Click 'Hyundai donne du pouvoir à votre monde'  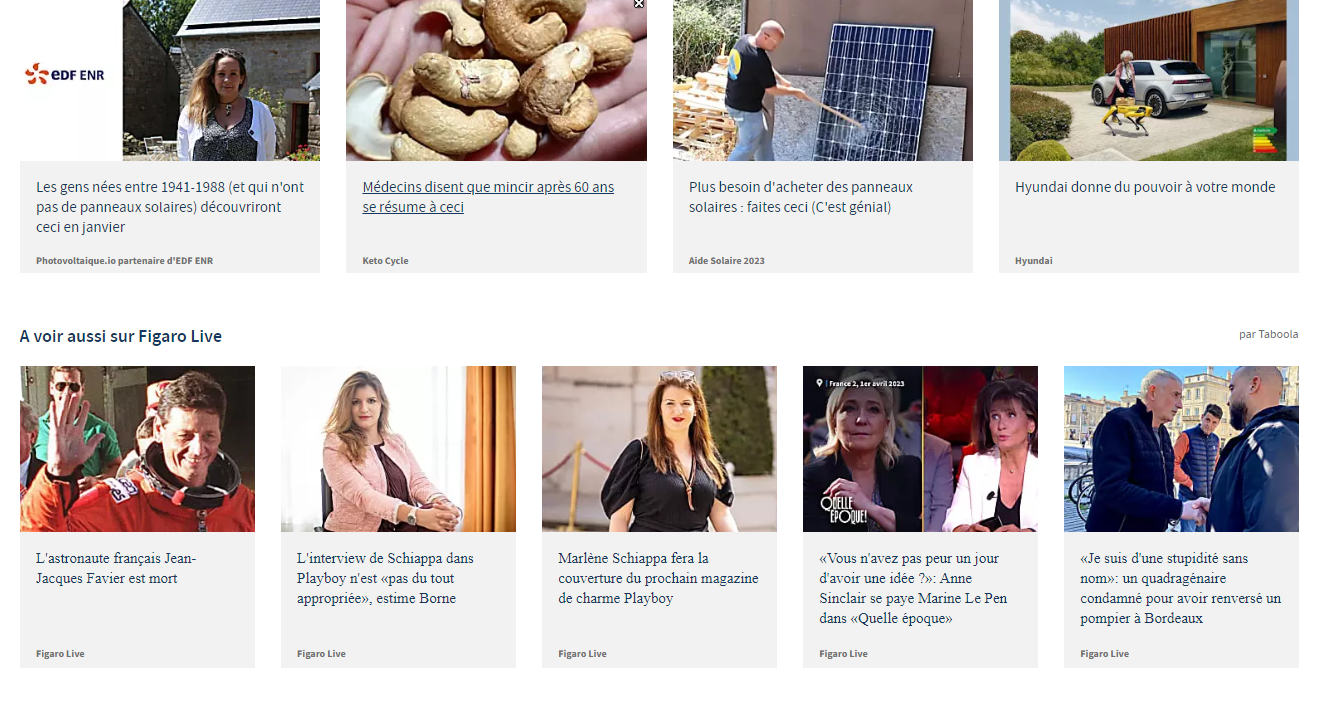(x=1145, y=187)
